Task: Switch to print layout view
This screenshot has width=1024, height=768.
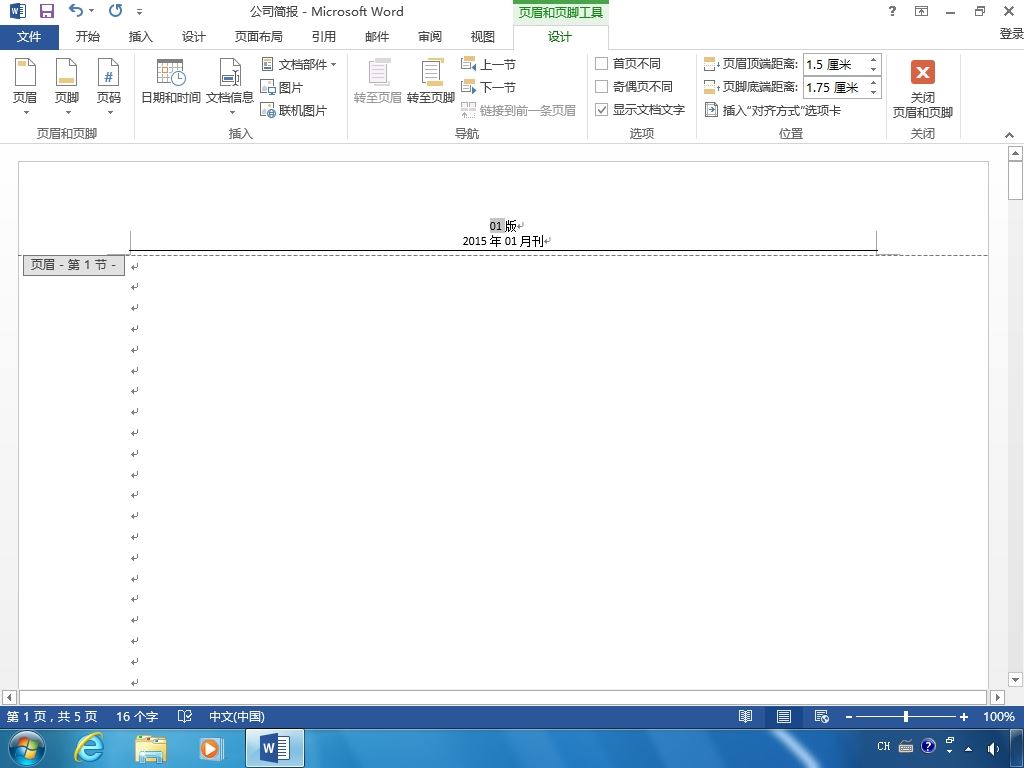Action: 784,716
